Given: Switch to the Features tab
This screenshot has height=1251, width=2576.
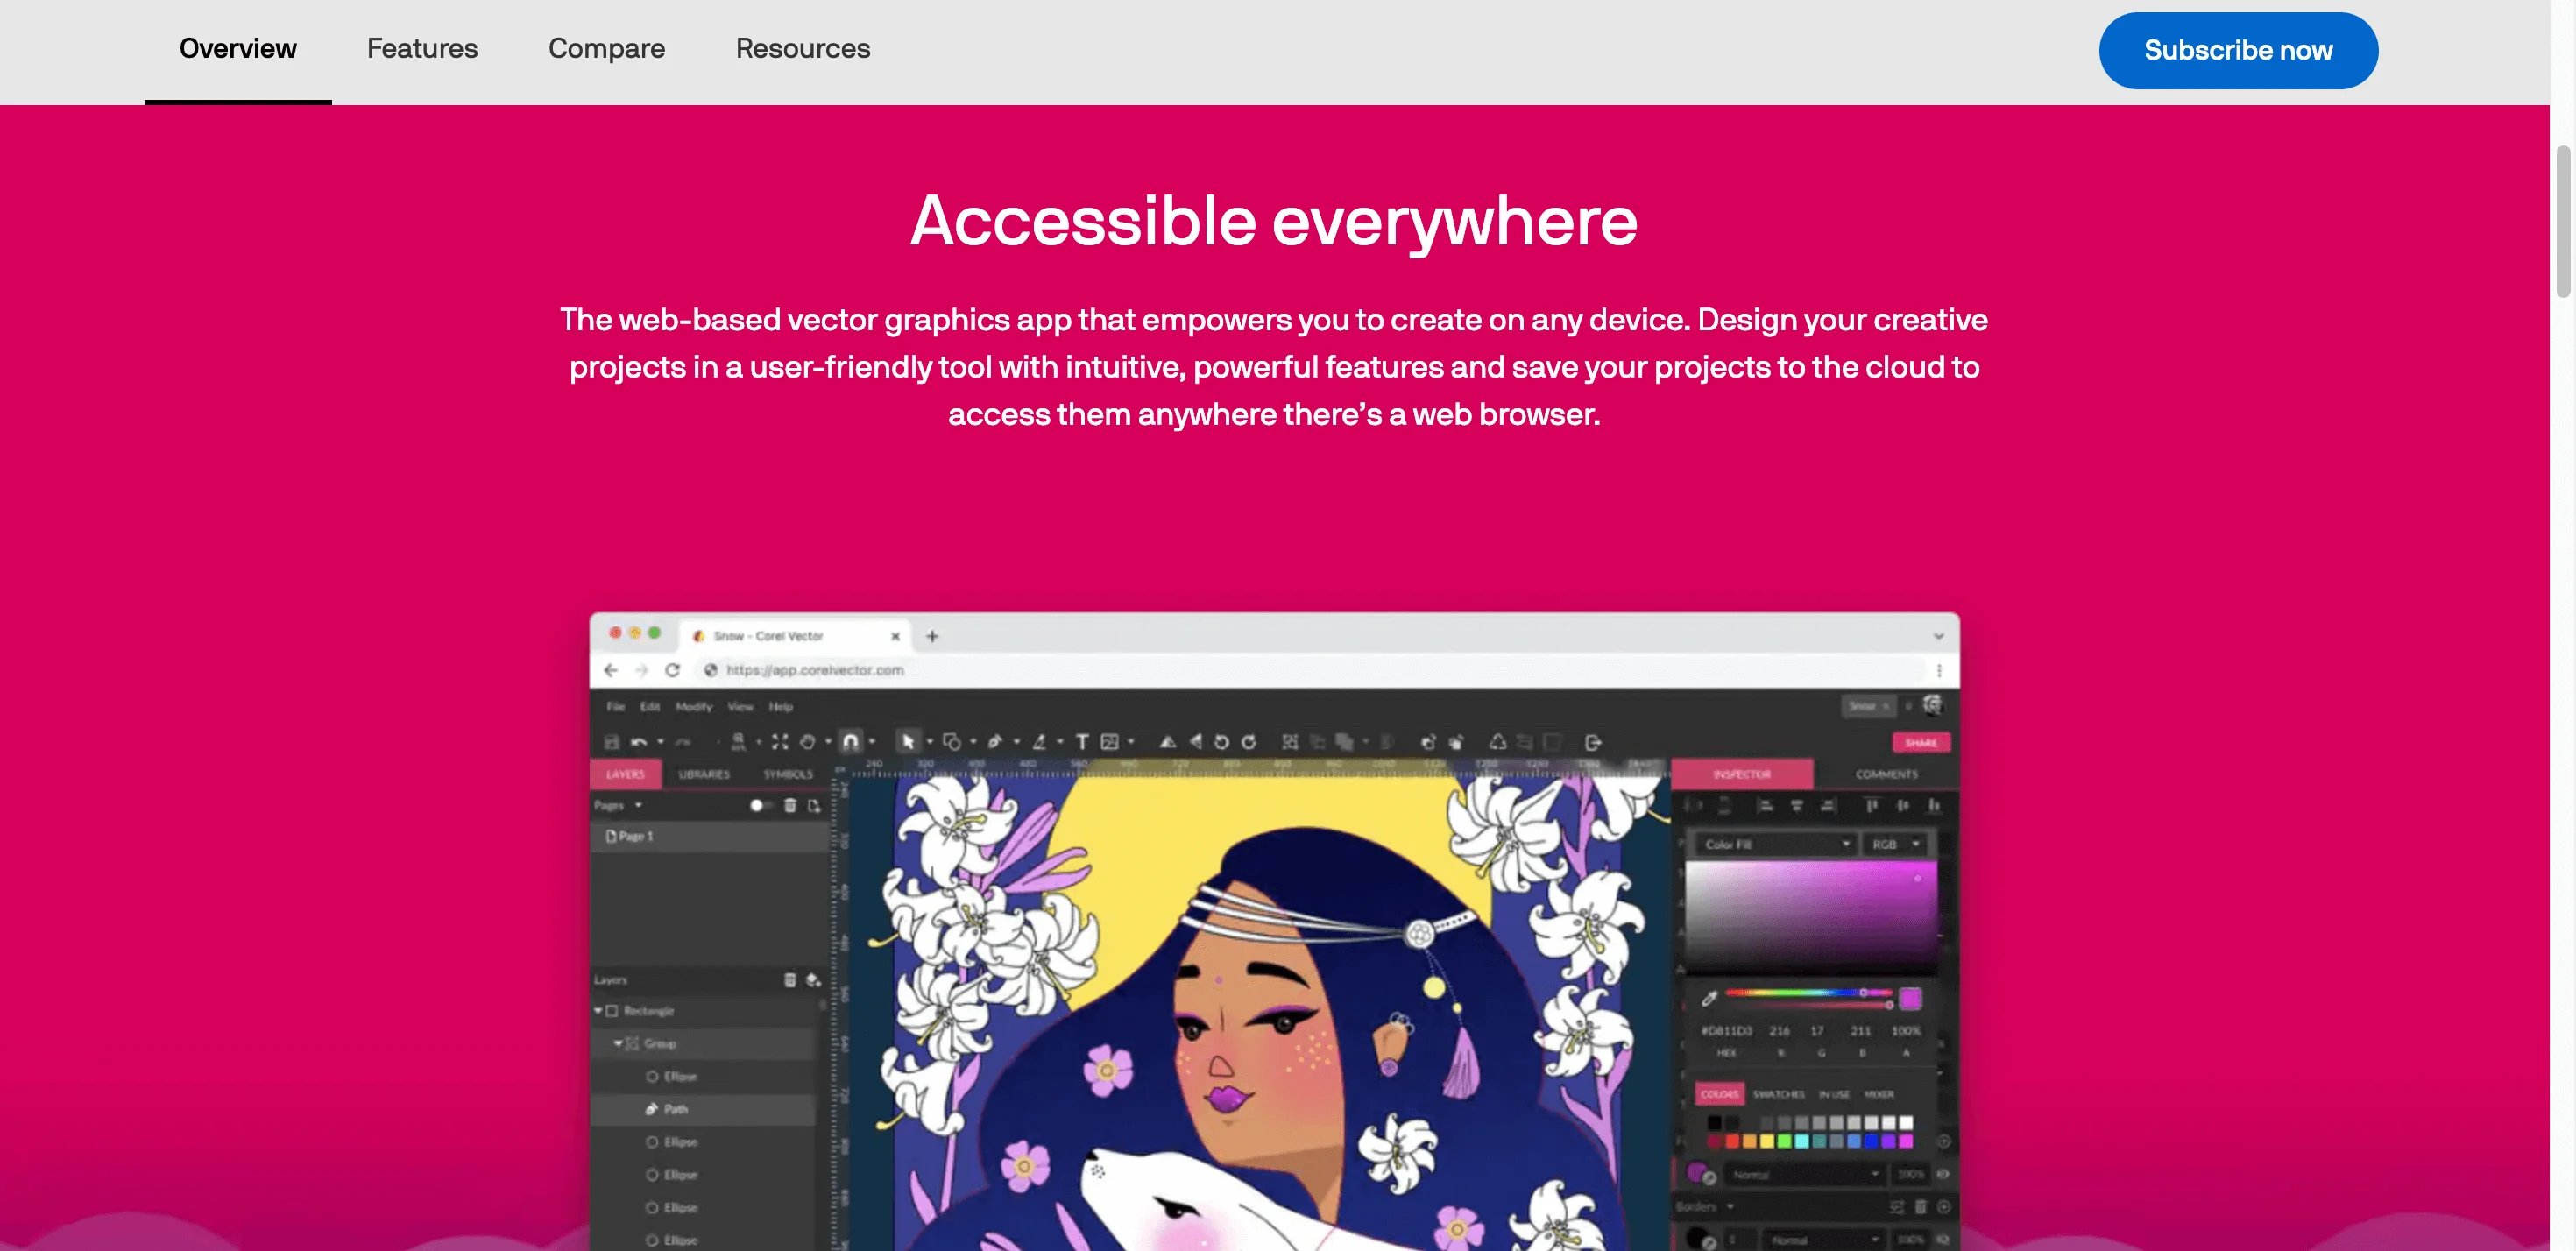Looking at the screenshot, I should (422, 48).
